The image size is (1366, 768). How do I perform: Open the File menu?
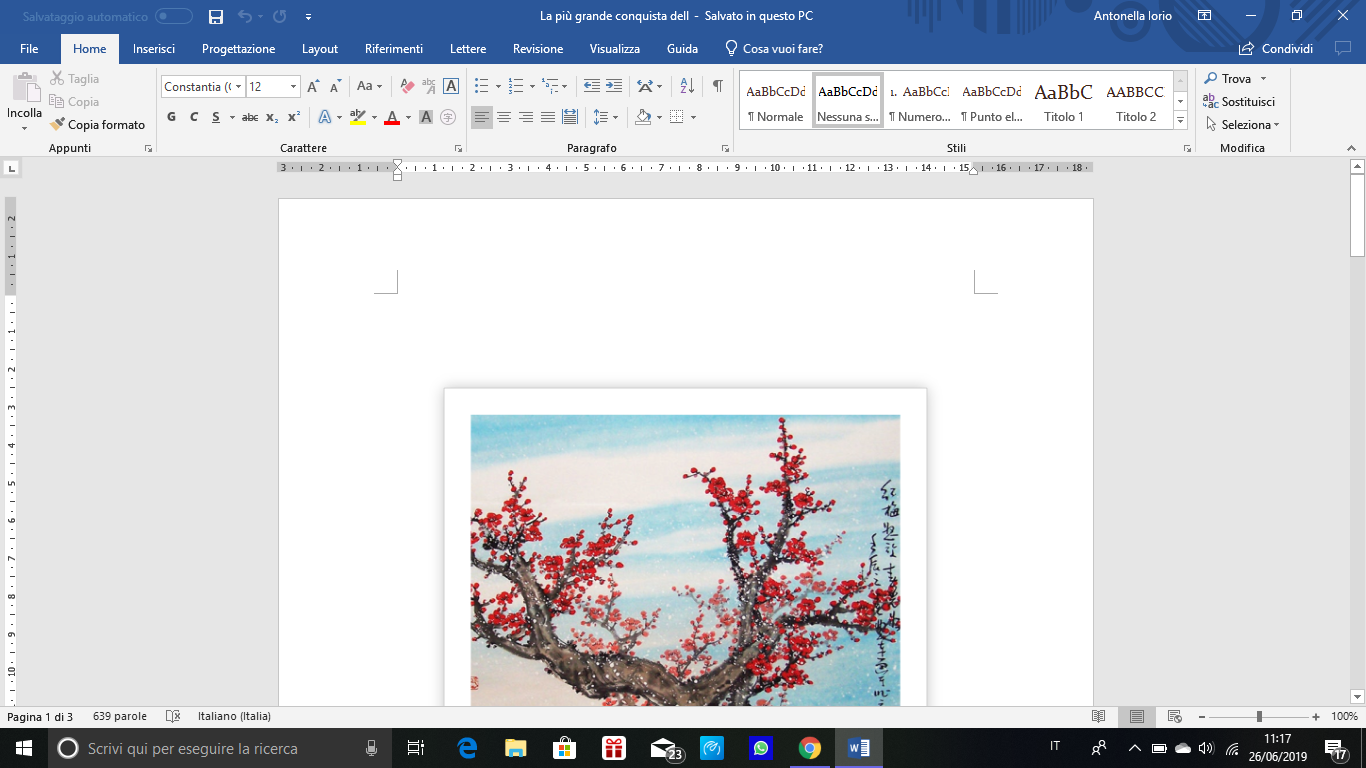pos(29,49)
